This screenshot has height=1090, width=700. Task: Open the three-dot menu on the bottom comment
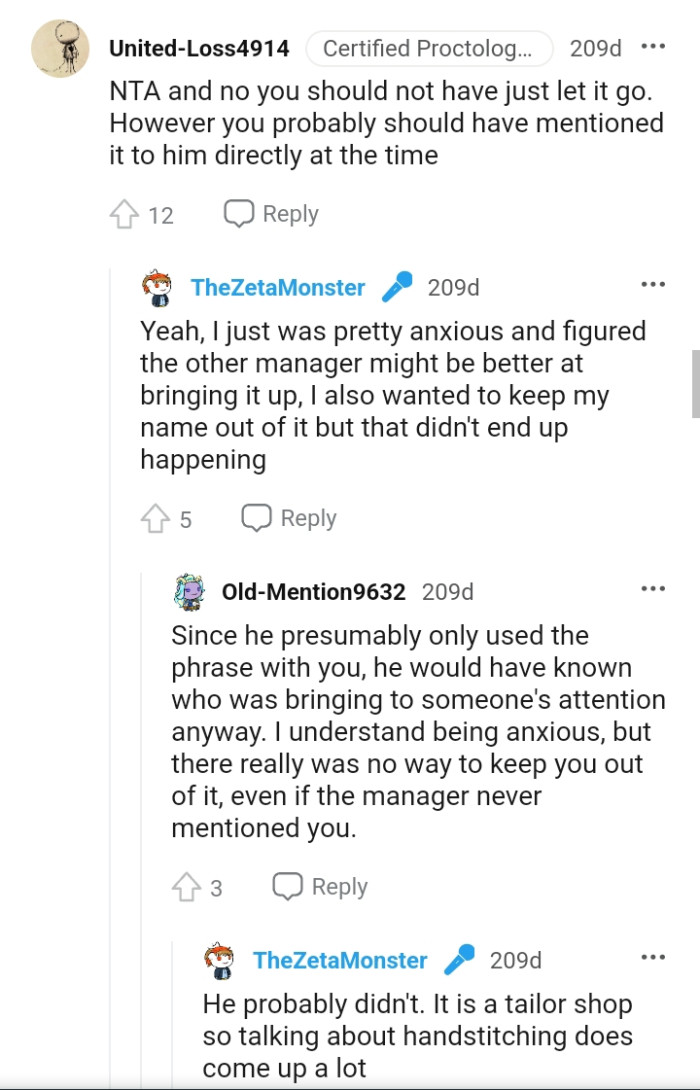[x=655, y=955]
